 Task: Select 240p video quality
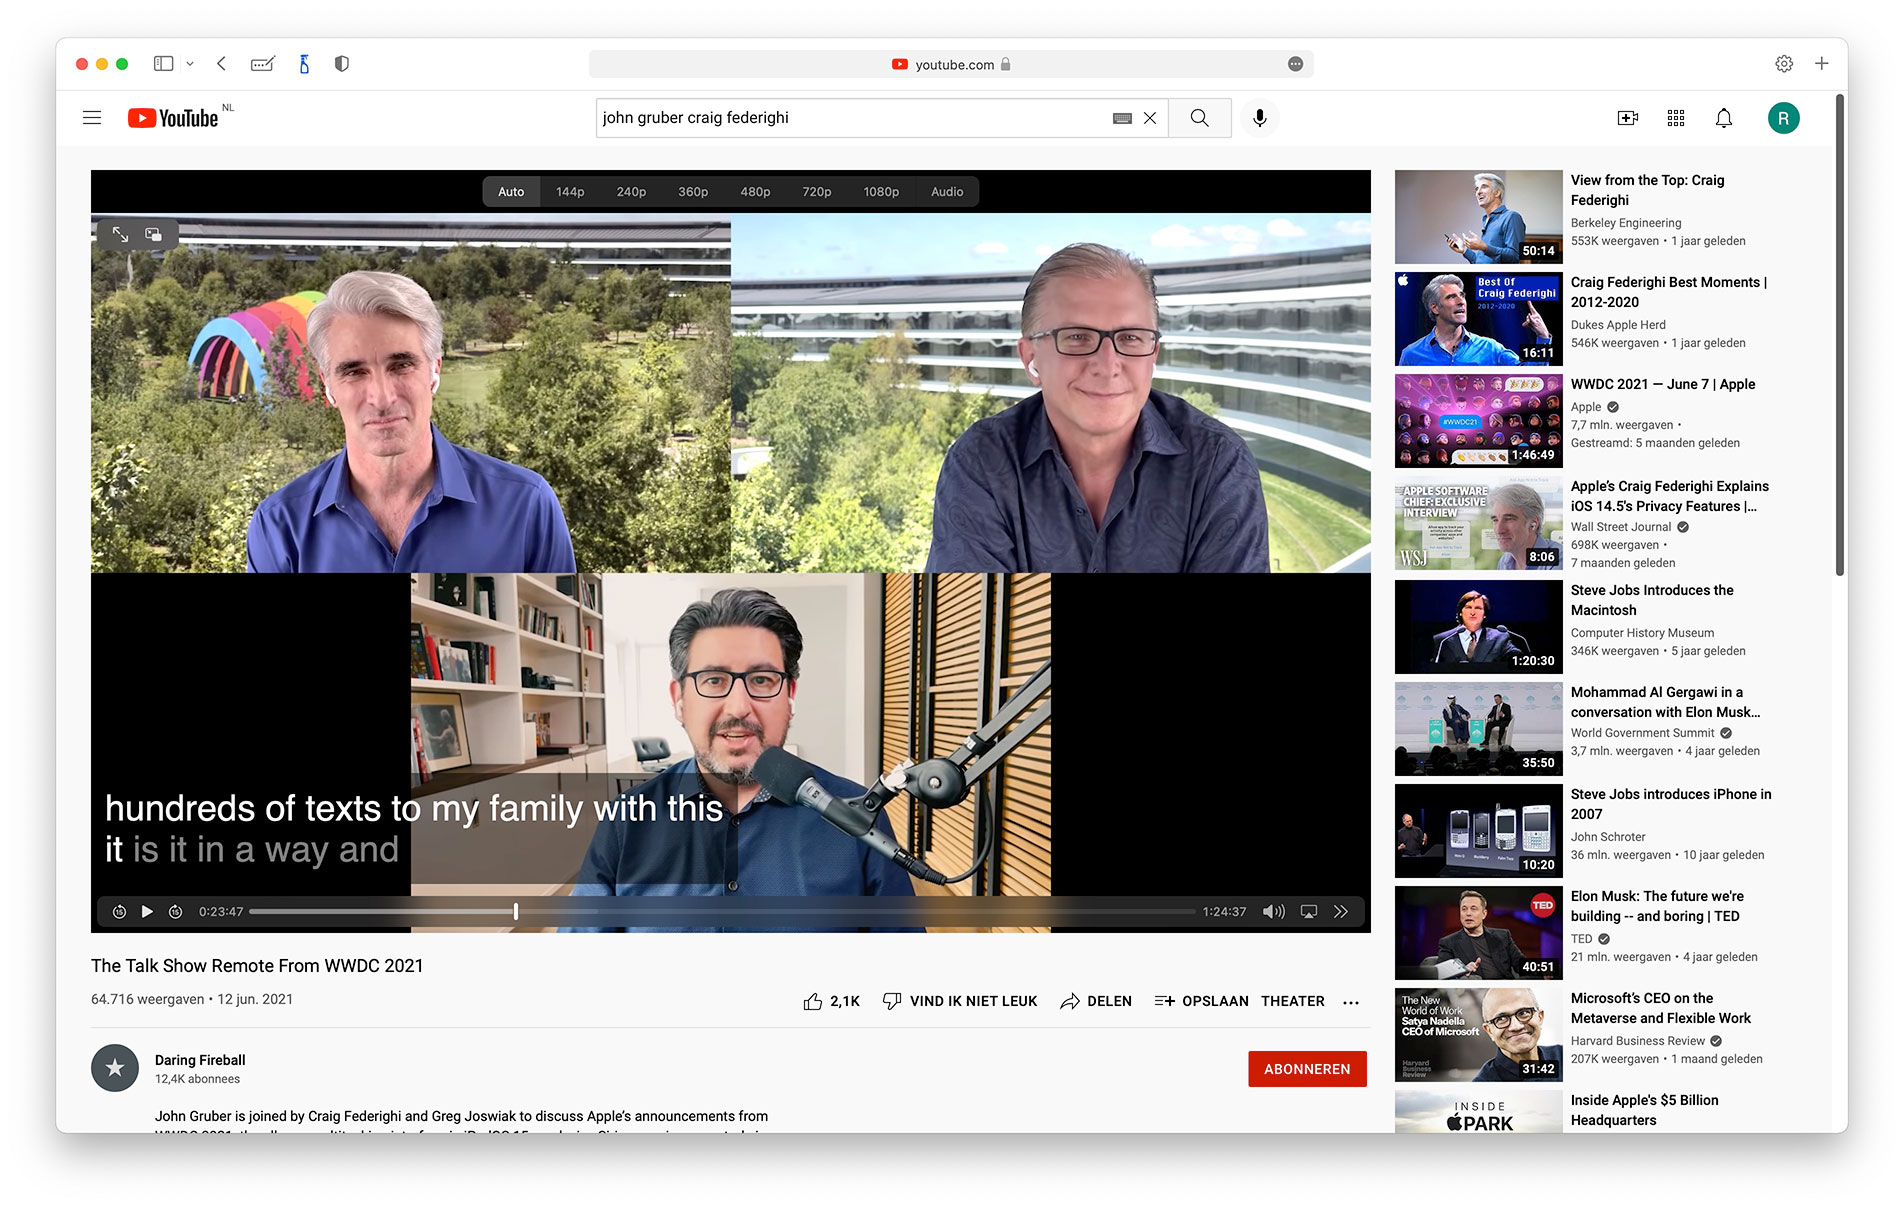coord(631,192)
